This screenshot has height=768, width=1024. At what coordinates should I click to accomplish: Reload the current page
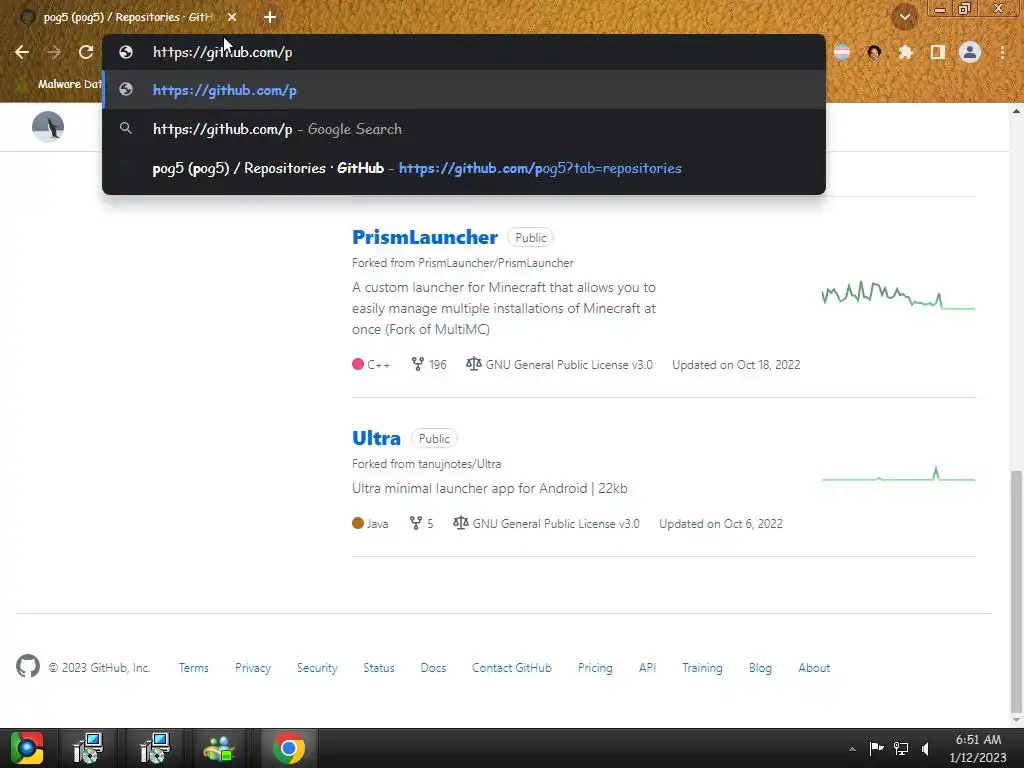click(x=86, y=52)
